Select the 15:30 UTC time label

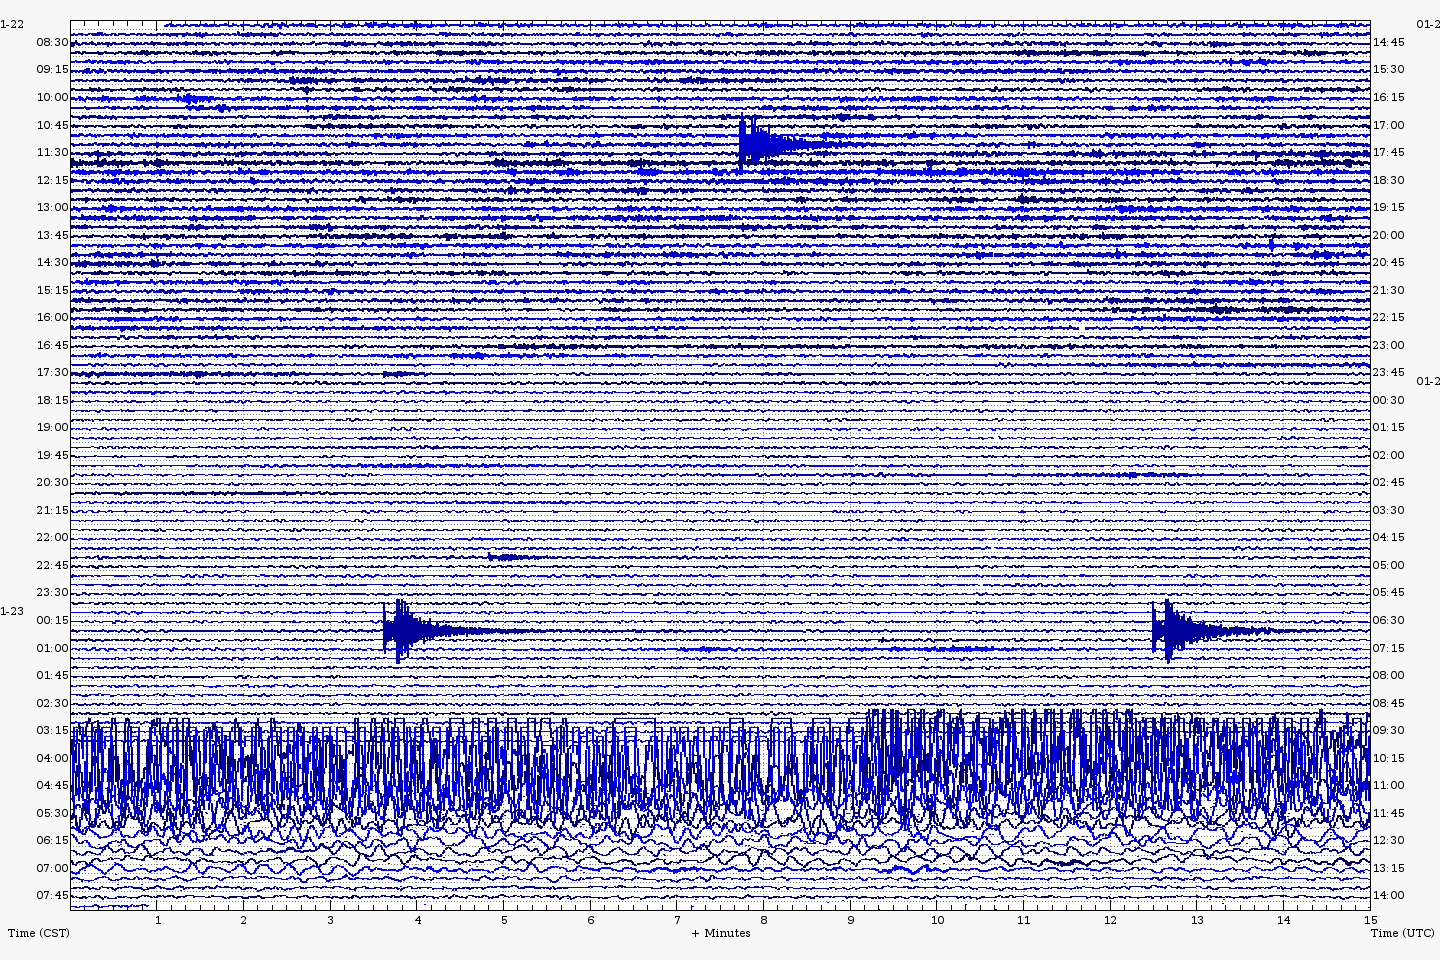(1388, 69)
